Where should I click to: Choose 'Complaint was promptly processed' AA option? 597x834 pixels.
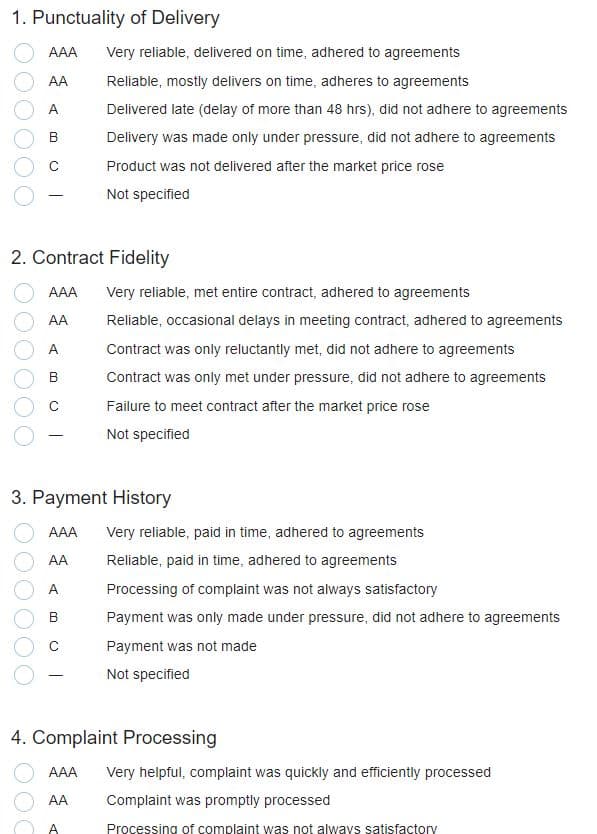point(24,801)
